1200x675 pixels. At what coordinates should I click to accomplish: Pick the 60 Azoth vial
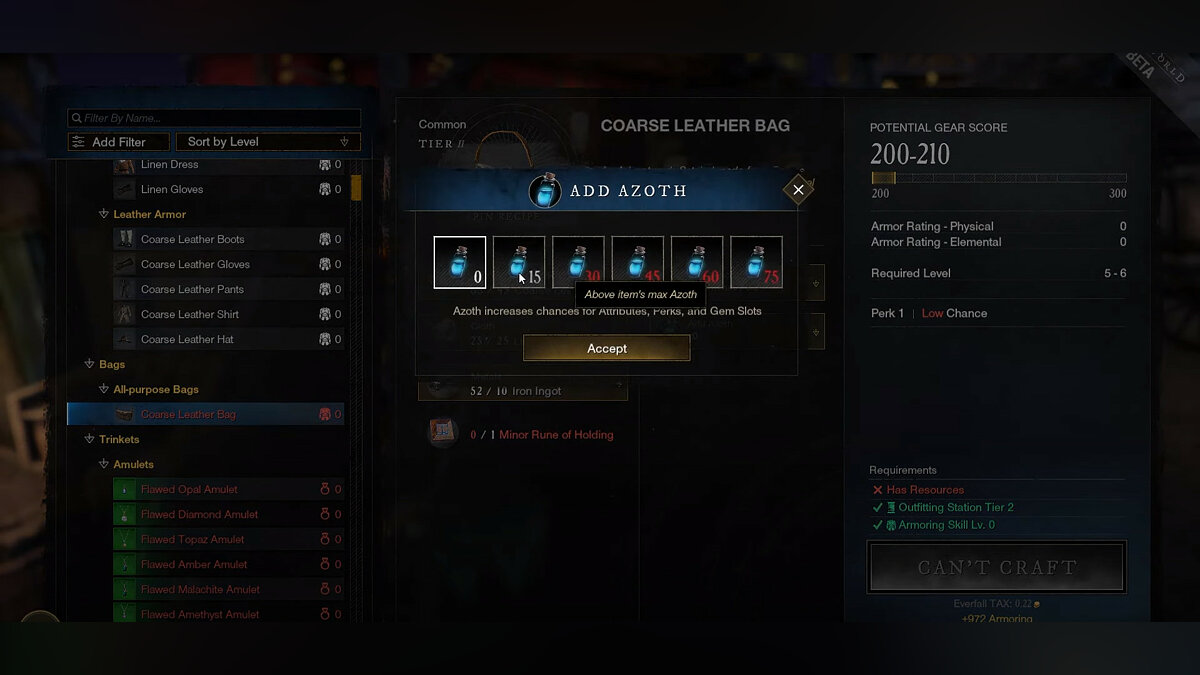[697, 262]
